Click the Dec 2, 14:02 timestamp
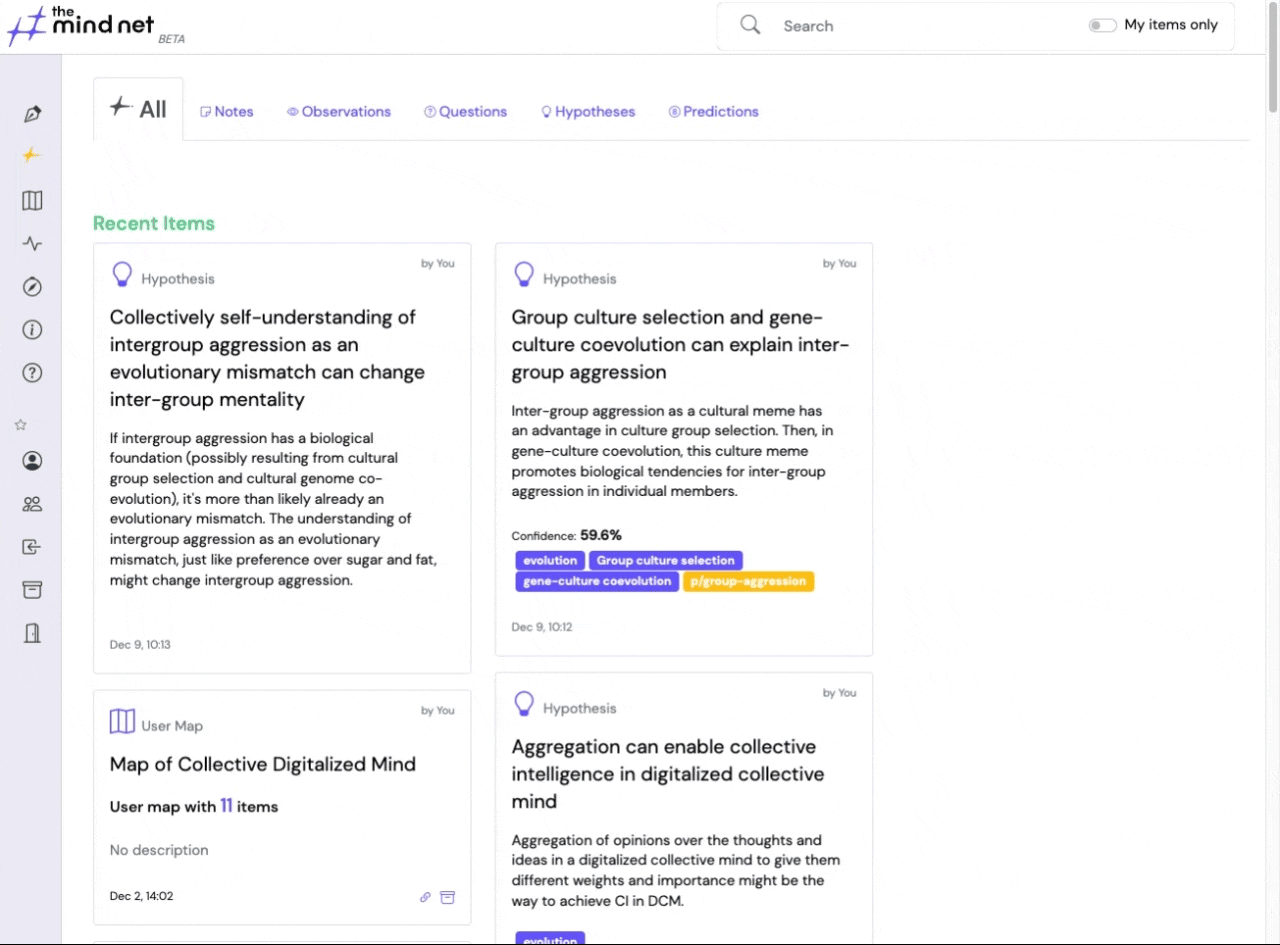This screenshot has height=945, width=1280. click(x=141, y=896)
